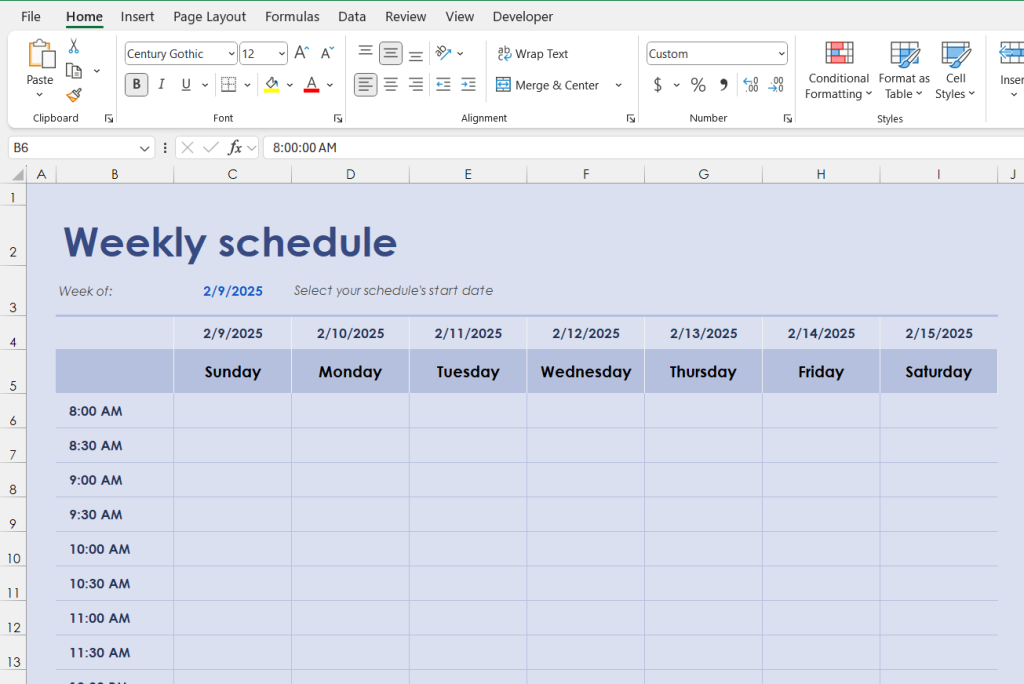The image size is (1024, 684).
Task: Open the font color picker arrow
Action: pyautogui.click(x=328, y=85)
